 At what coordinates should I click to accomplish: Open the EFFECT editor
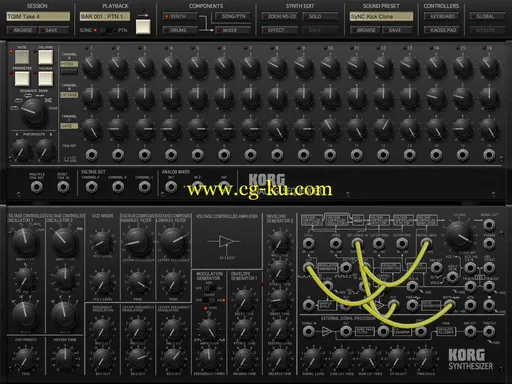[x=279, y=30]
